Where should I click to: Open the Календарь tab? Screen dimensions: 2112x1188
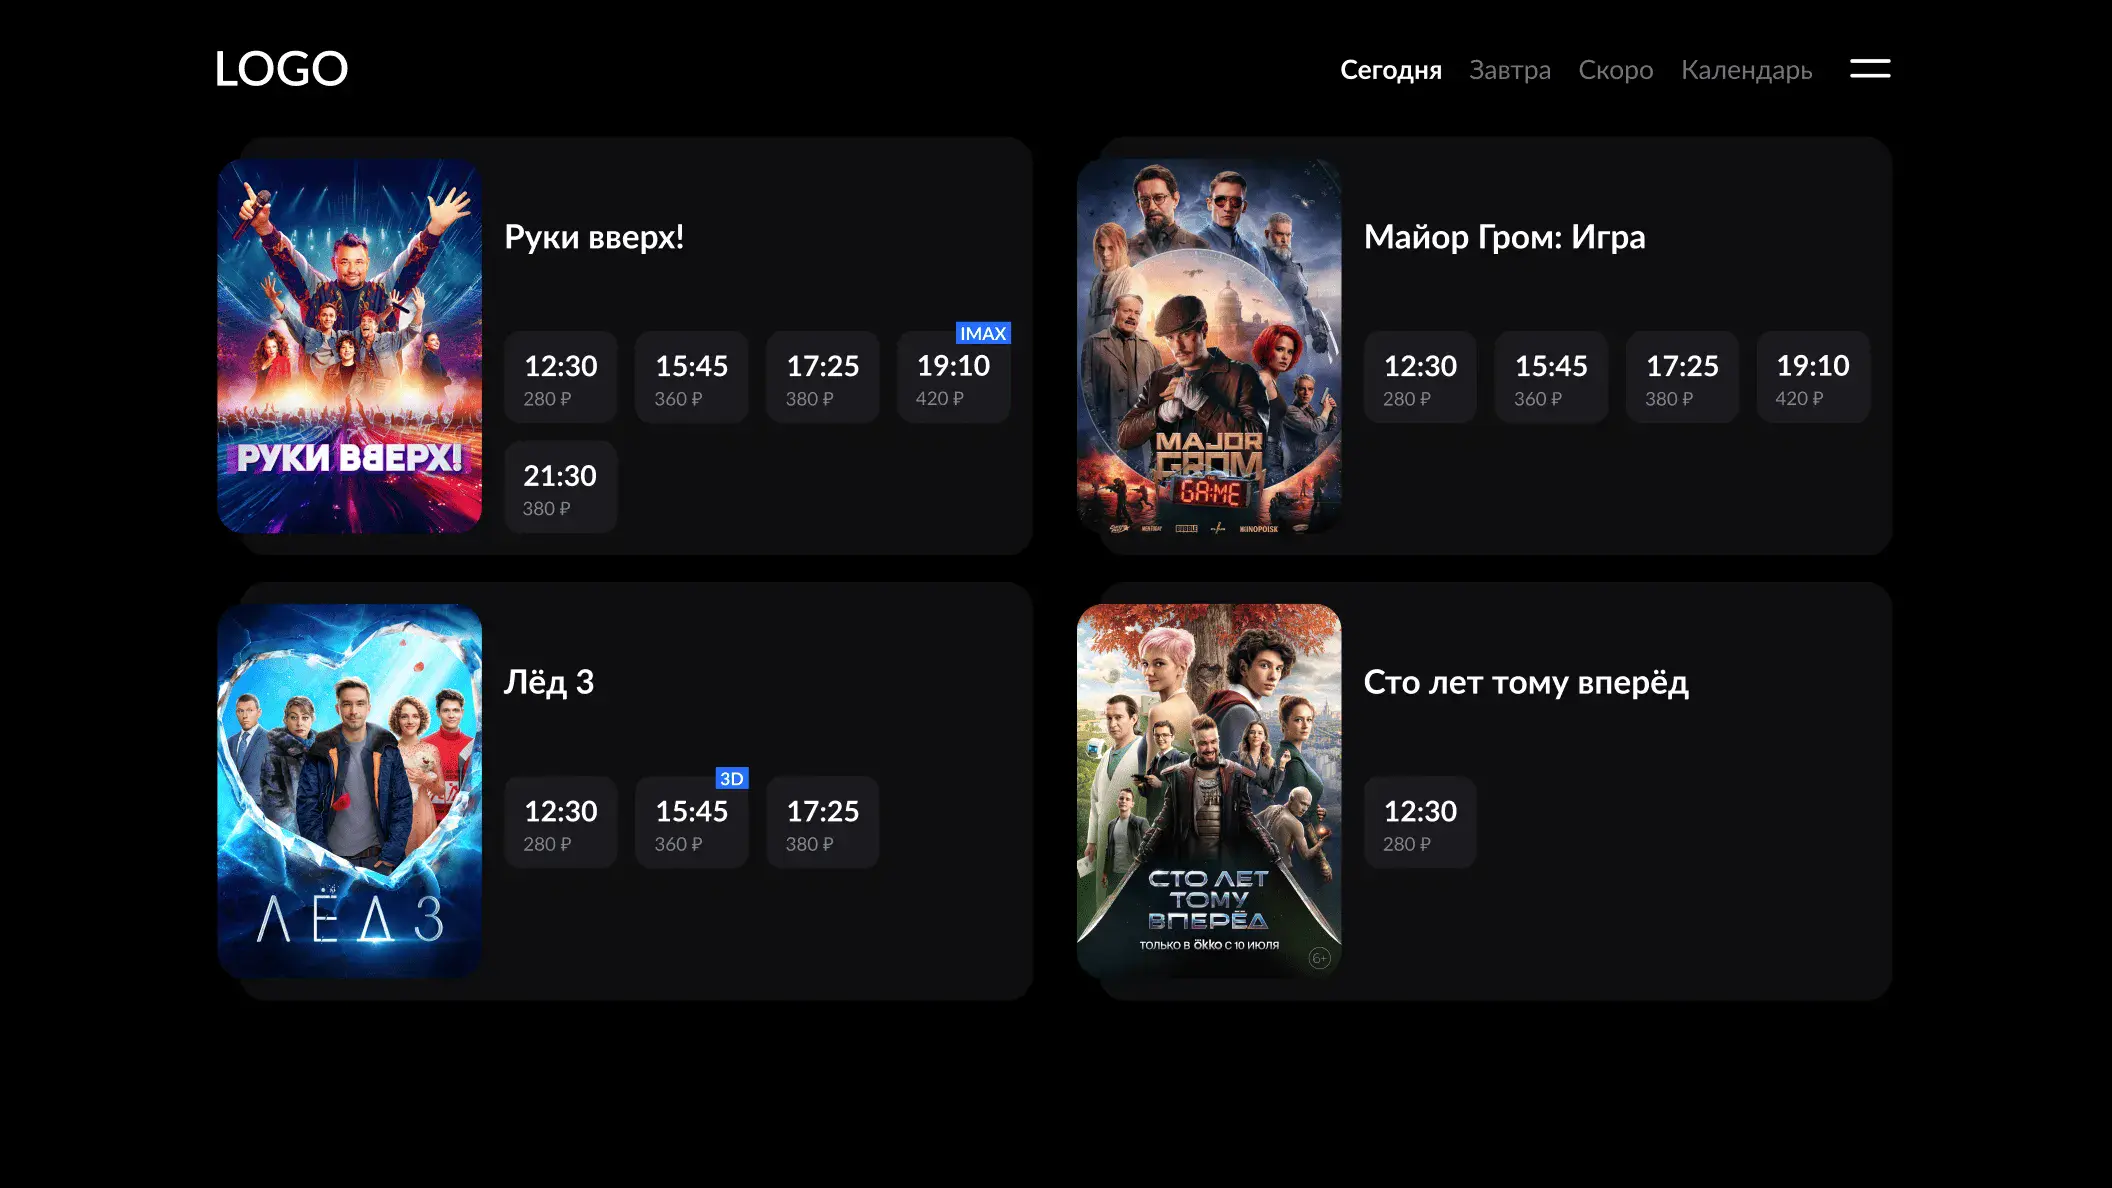pos(1746,70)
